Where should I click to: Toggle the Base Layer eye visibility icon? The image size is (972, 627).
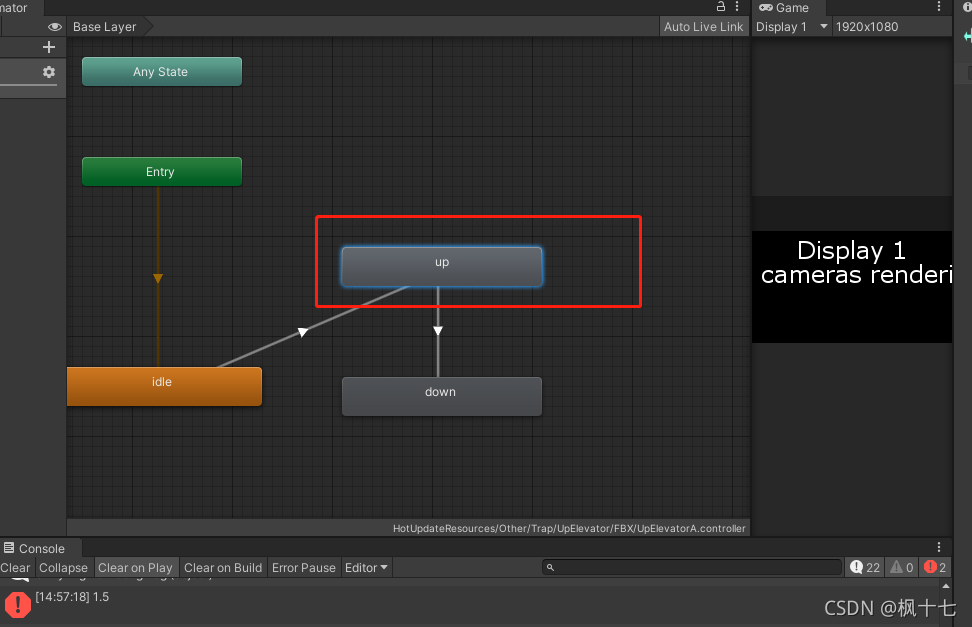55,27
